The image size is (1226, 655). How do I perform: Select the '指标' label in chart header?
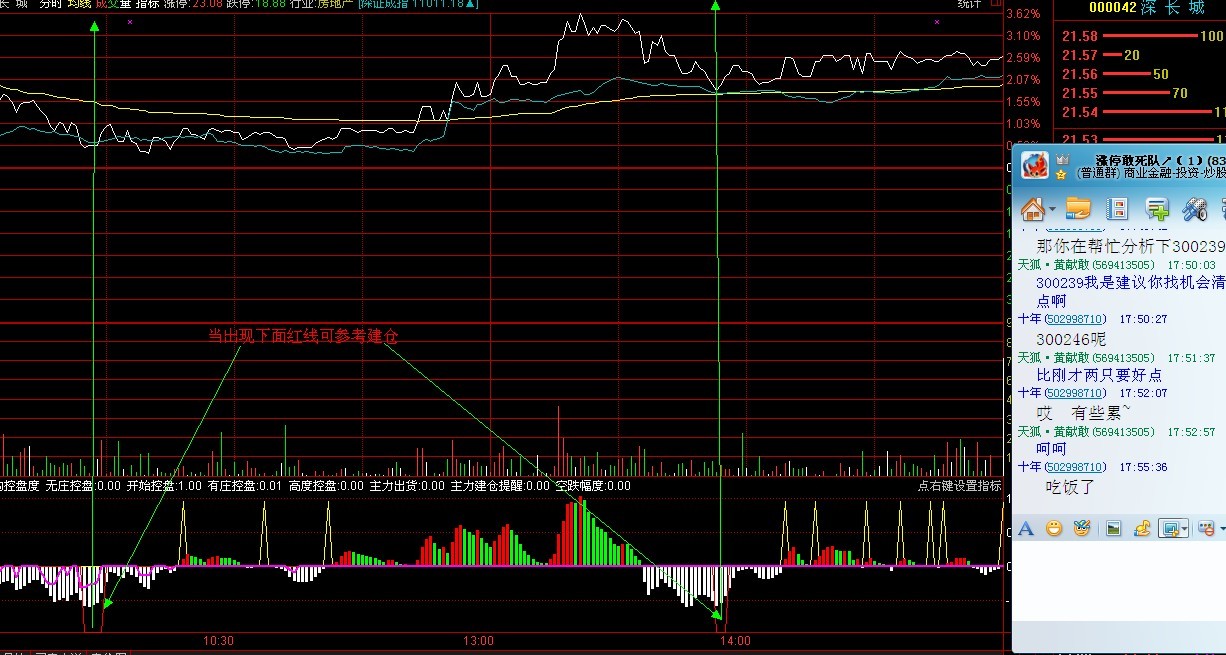(x=147, y=4)
